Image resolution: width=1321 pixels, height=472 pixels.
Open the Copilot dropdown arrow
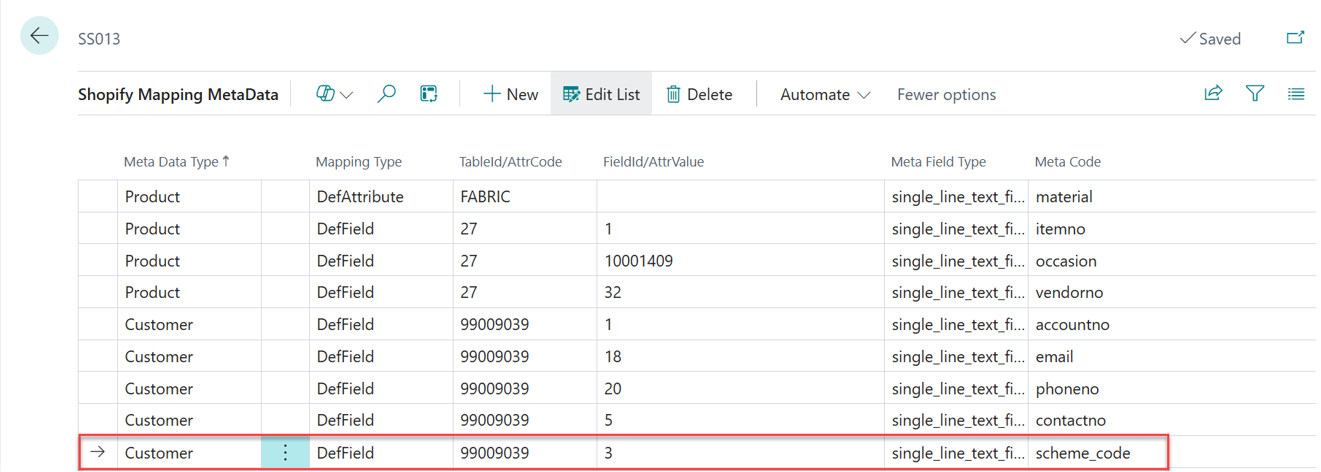click(x=347, y=95)
